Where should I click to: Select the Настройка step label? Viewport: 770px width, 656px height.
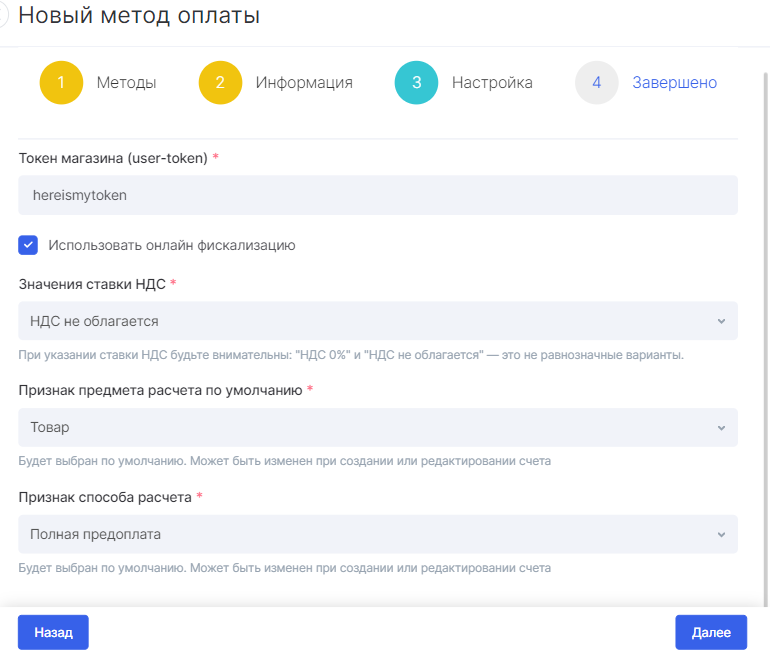point(492,82)
